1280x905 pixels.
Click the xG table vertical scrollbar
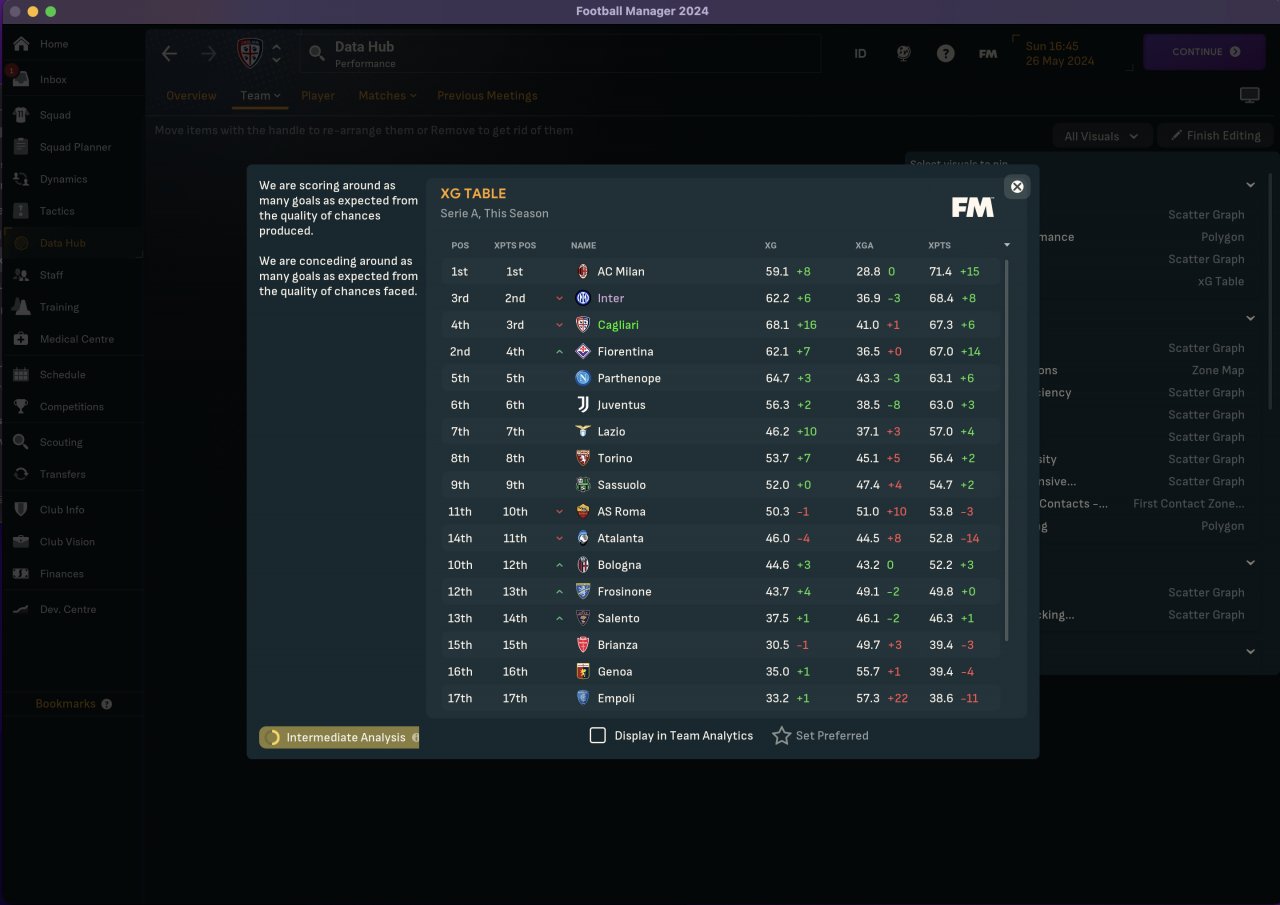1006,450
